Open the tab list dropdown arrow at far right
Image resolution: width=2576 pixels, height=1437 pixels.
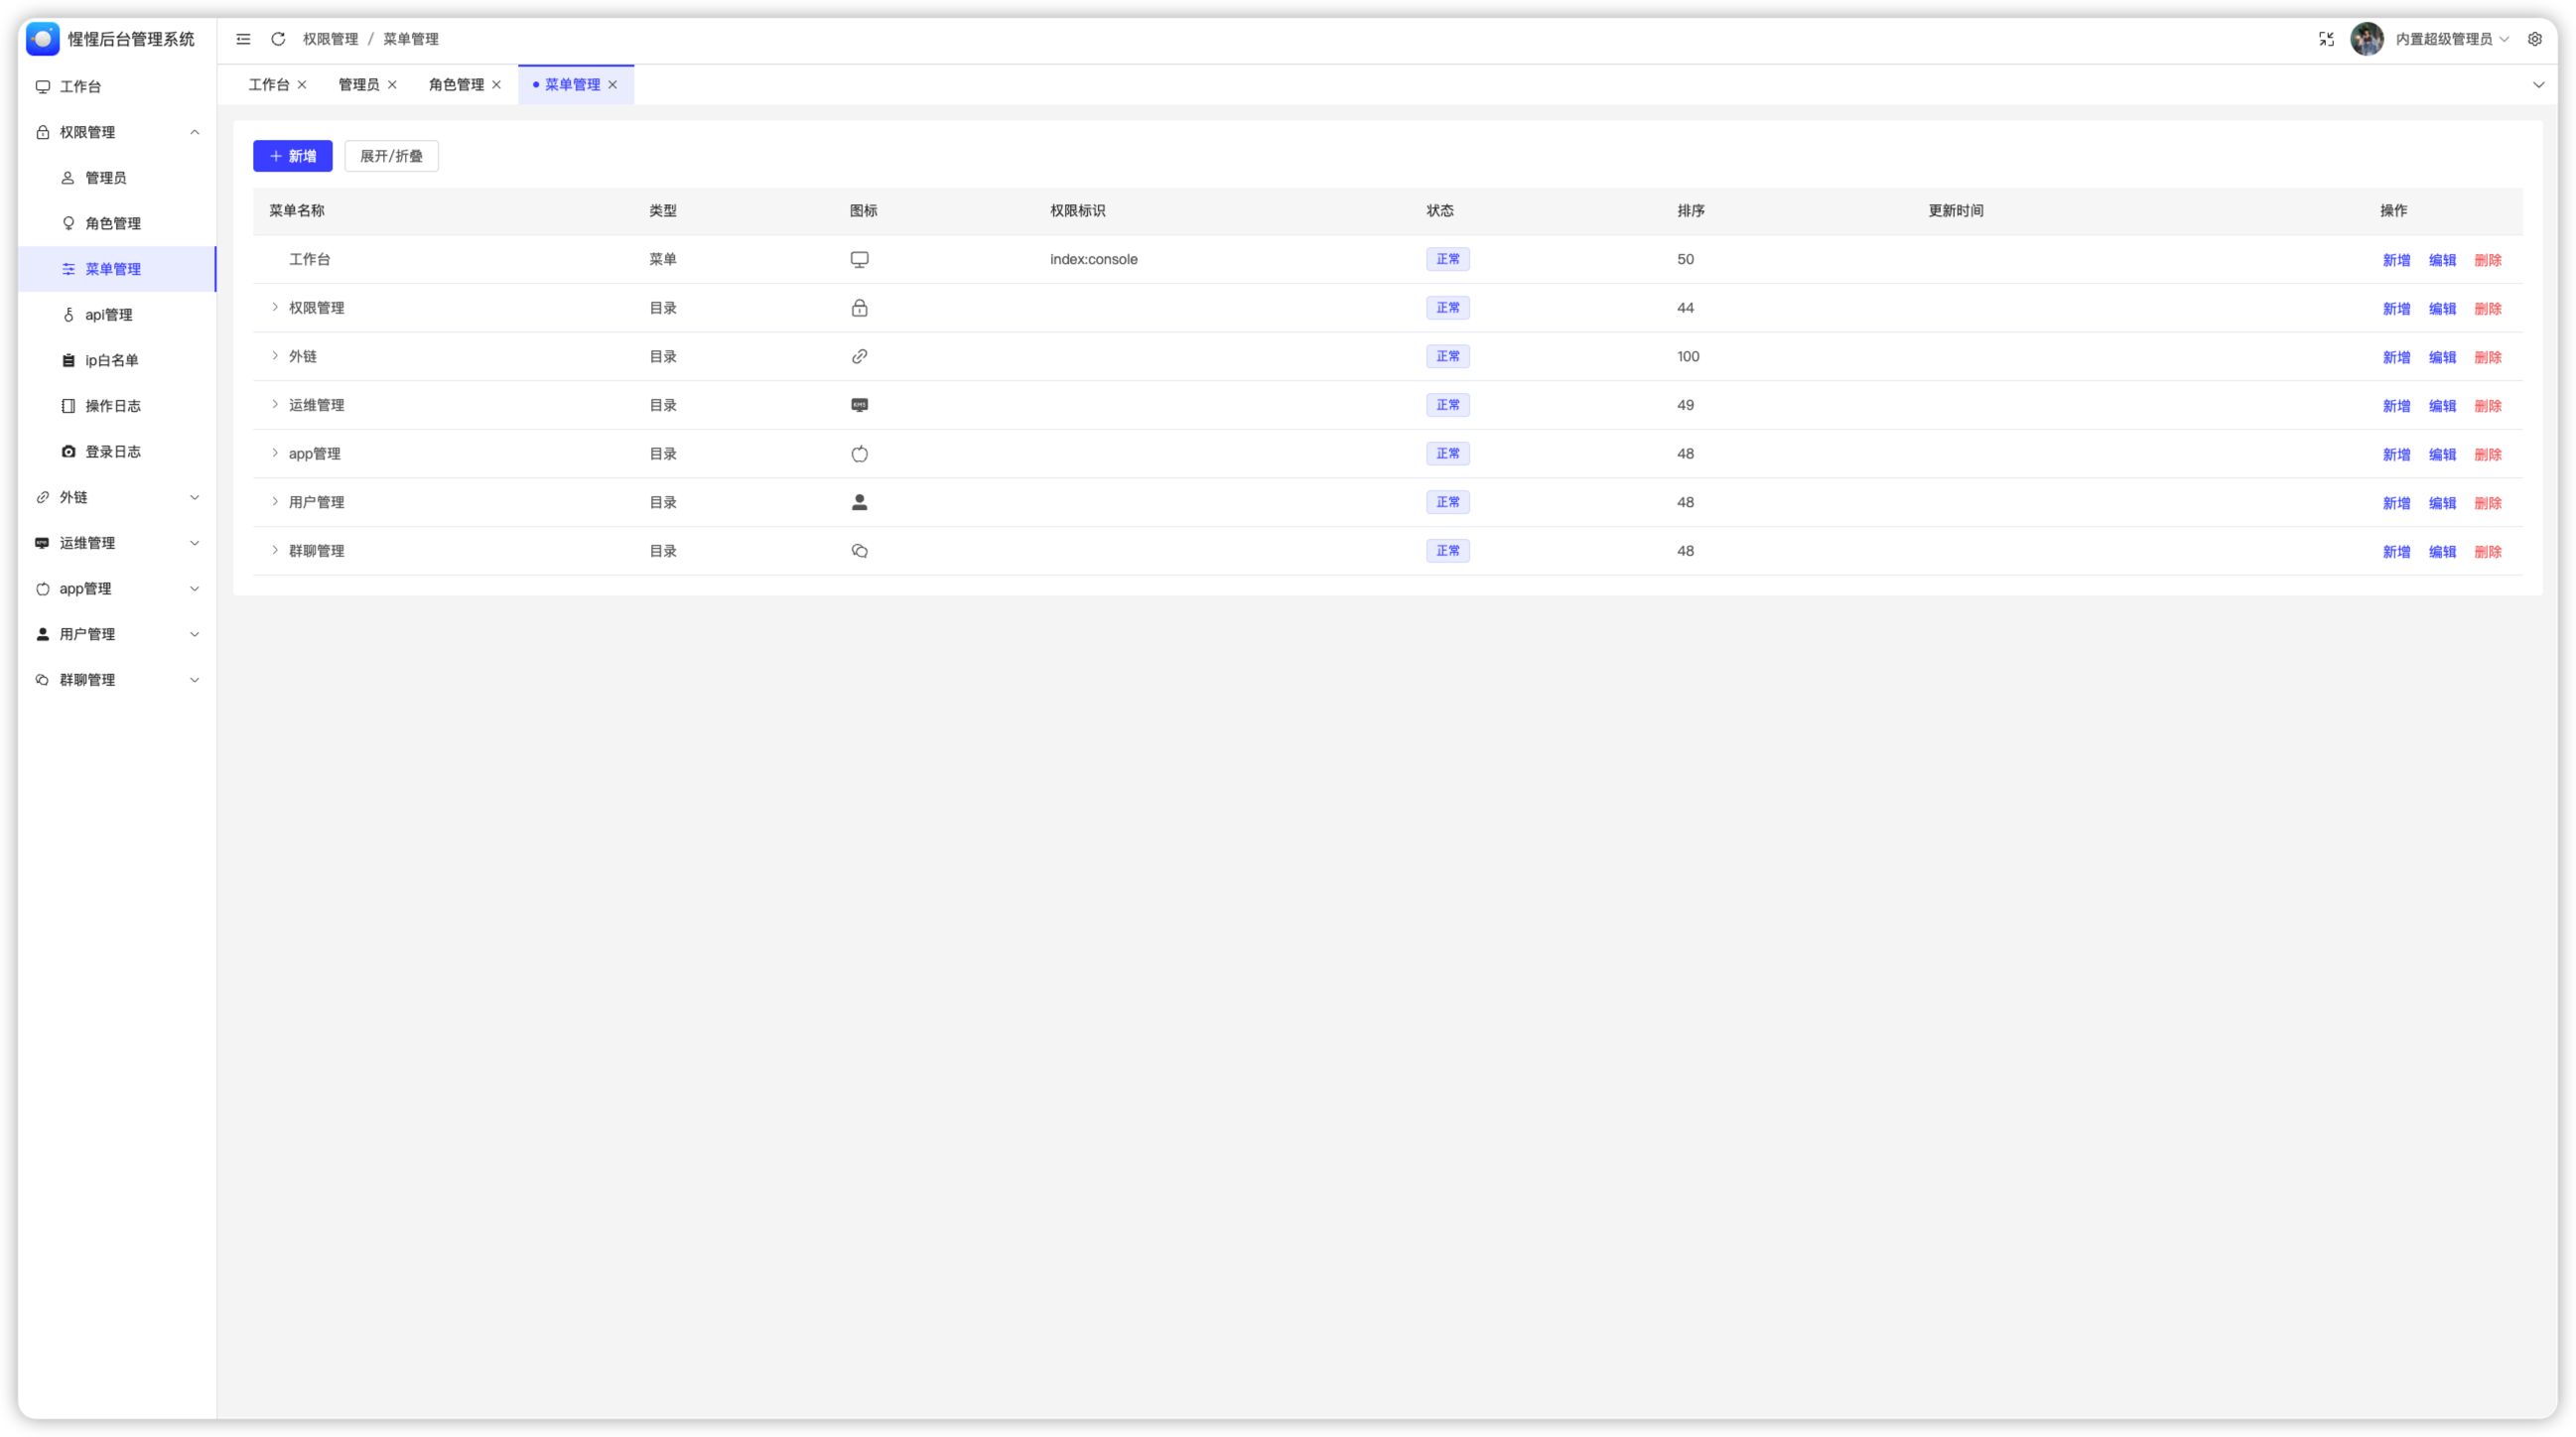pos(2538,85)
